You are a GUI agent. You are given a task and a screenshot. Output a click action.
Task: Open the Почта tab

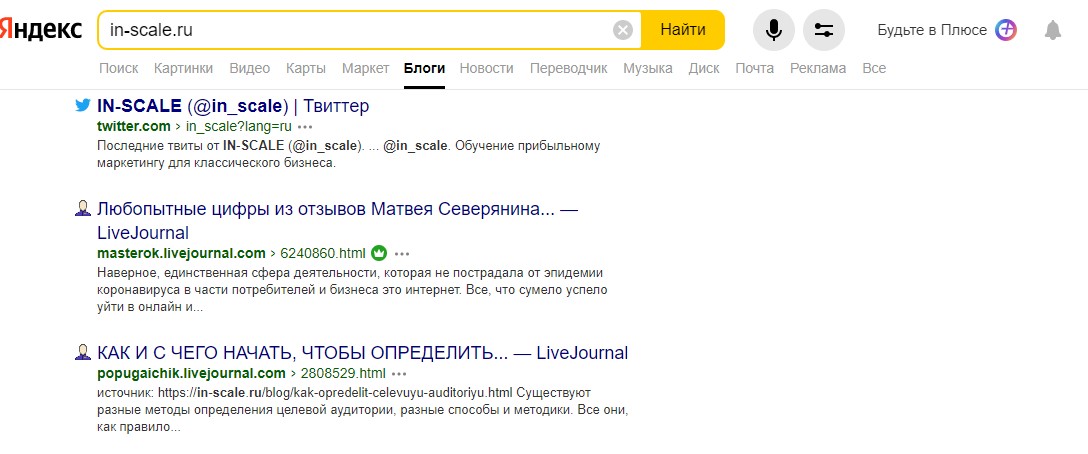754,68
